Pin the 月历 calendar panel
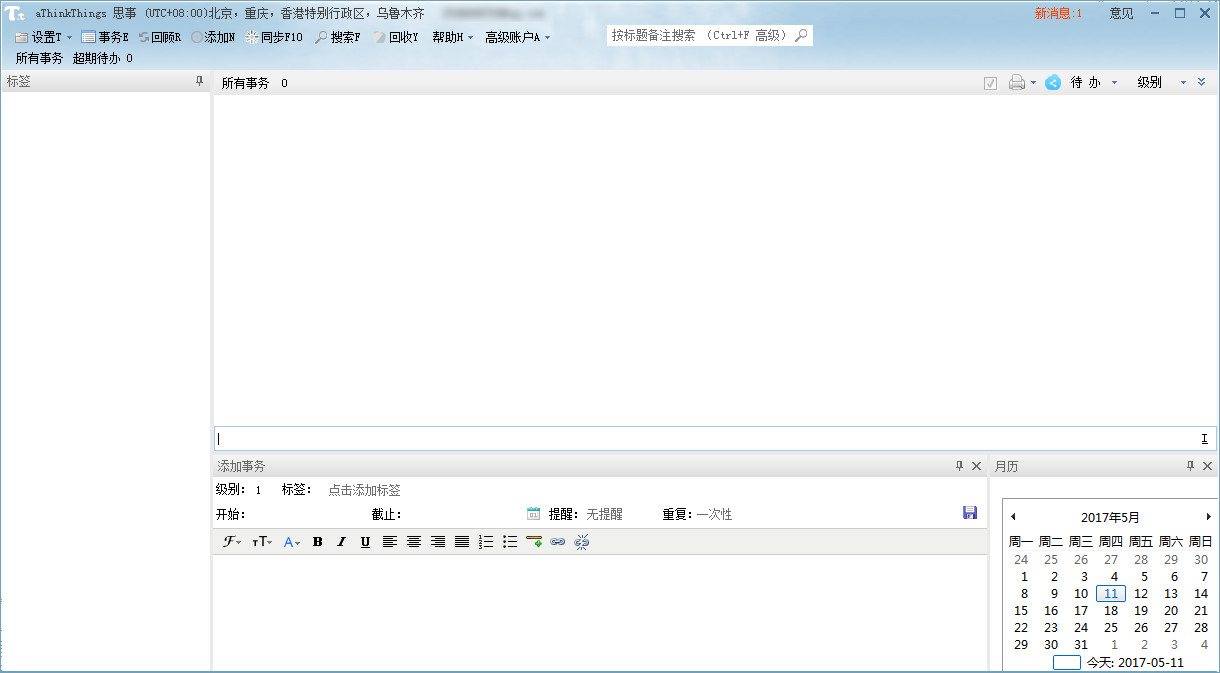This screenshot has height=673, width=1220. click(1190, 466)
